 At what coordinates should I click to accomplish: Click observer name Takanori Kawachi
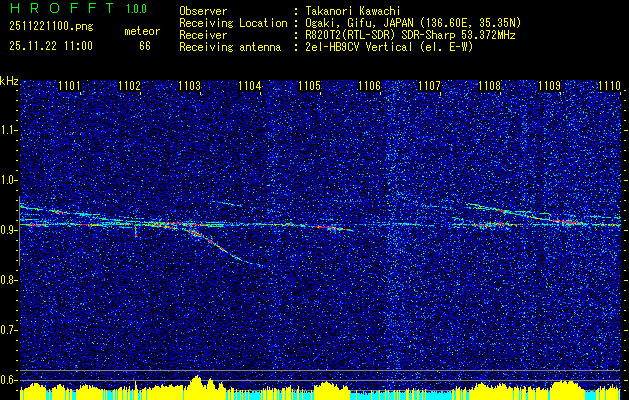point(352,11)
